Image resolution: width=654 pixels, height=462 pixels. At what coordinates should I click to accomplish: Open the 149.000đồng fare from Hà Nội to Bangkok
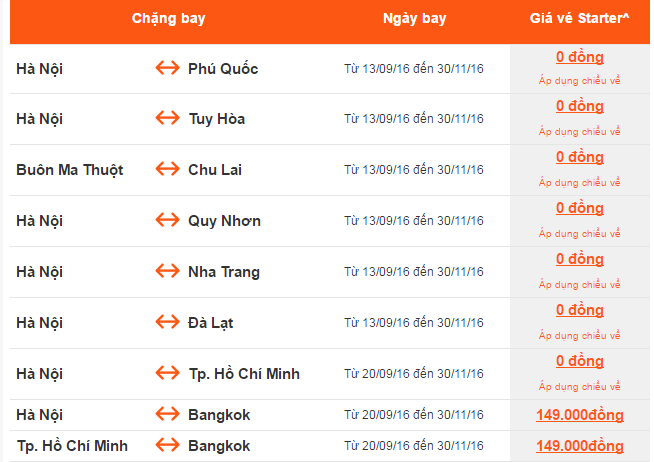click(580, 415)
